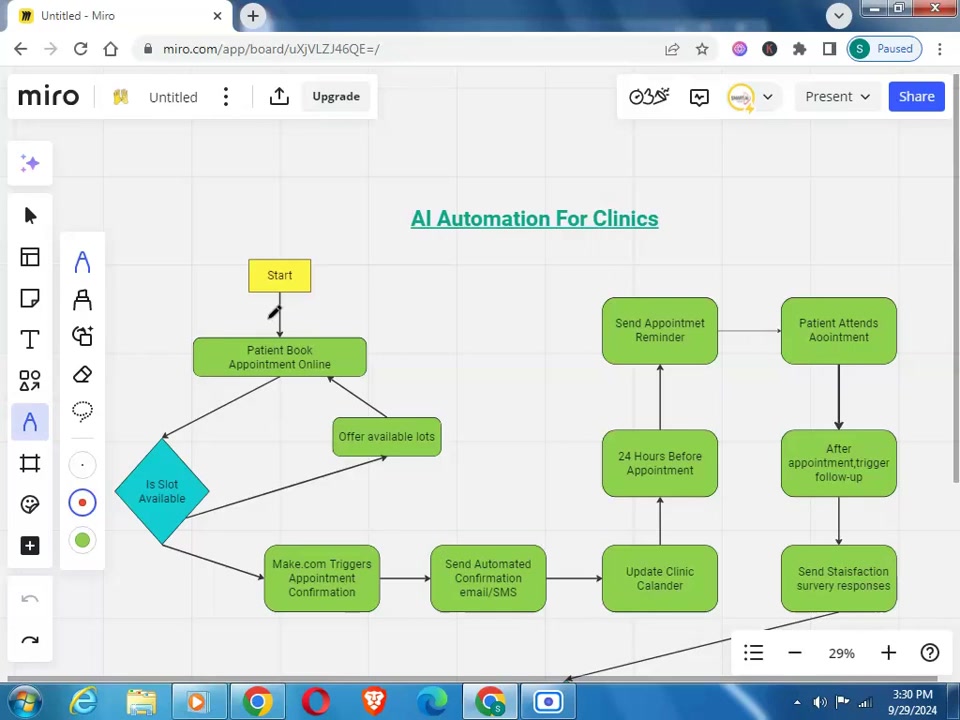This screenshot has width=960, height=720.
Task: Select the Eraser tool
Action: point(83,374)
